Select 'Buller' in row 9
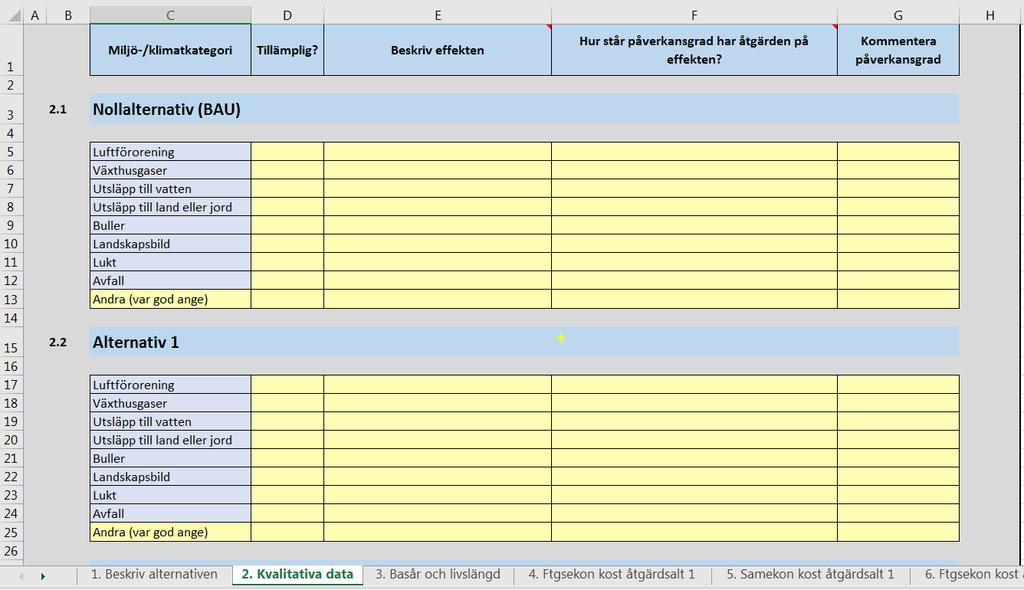Screen dimensions: 1024x590 pos(170,225)
